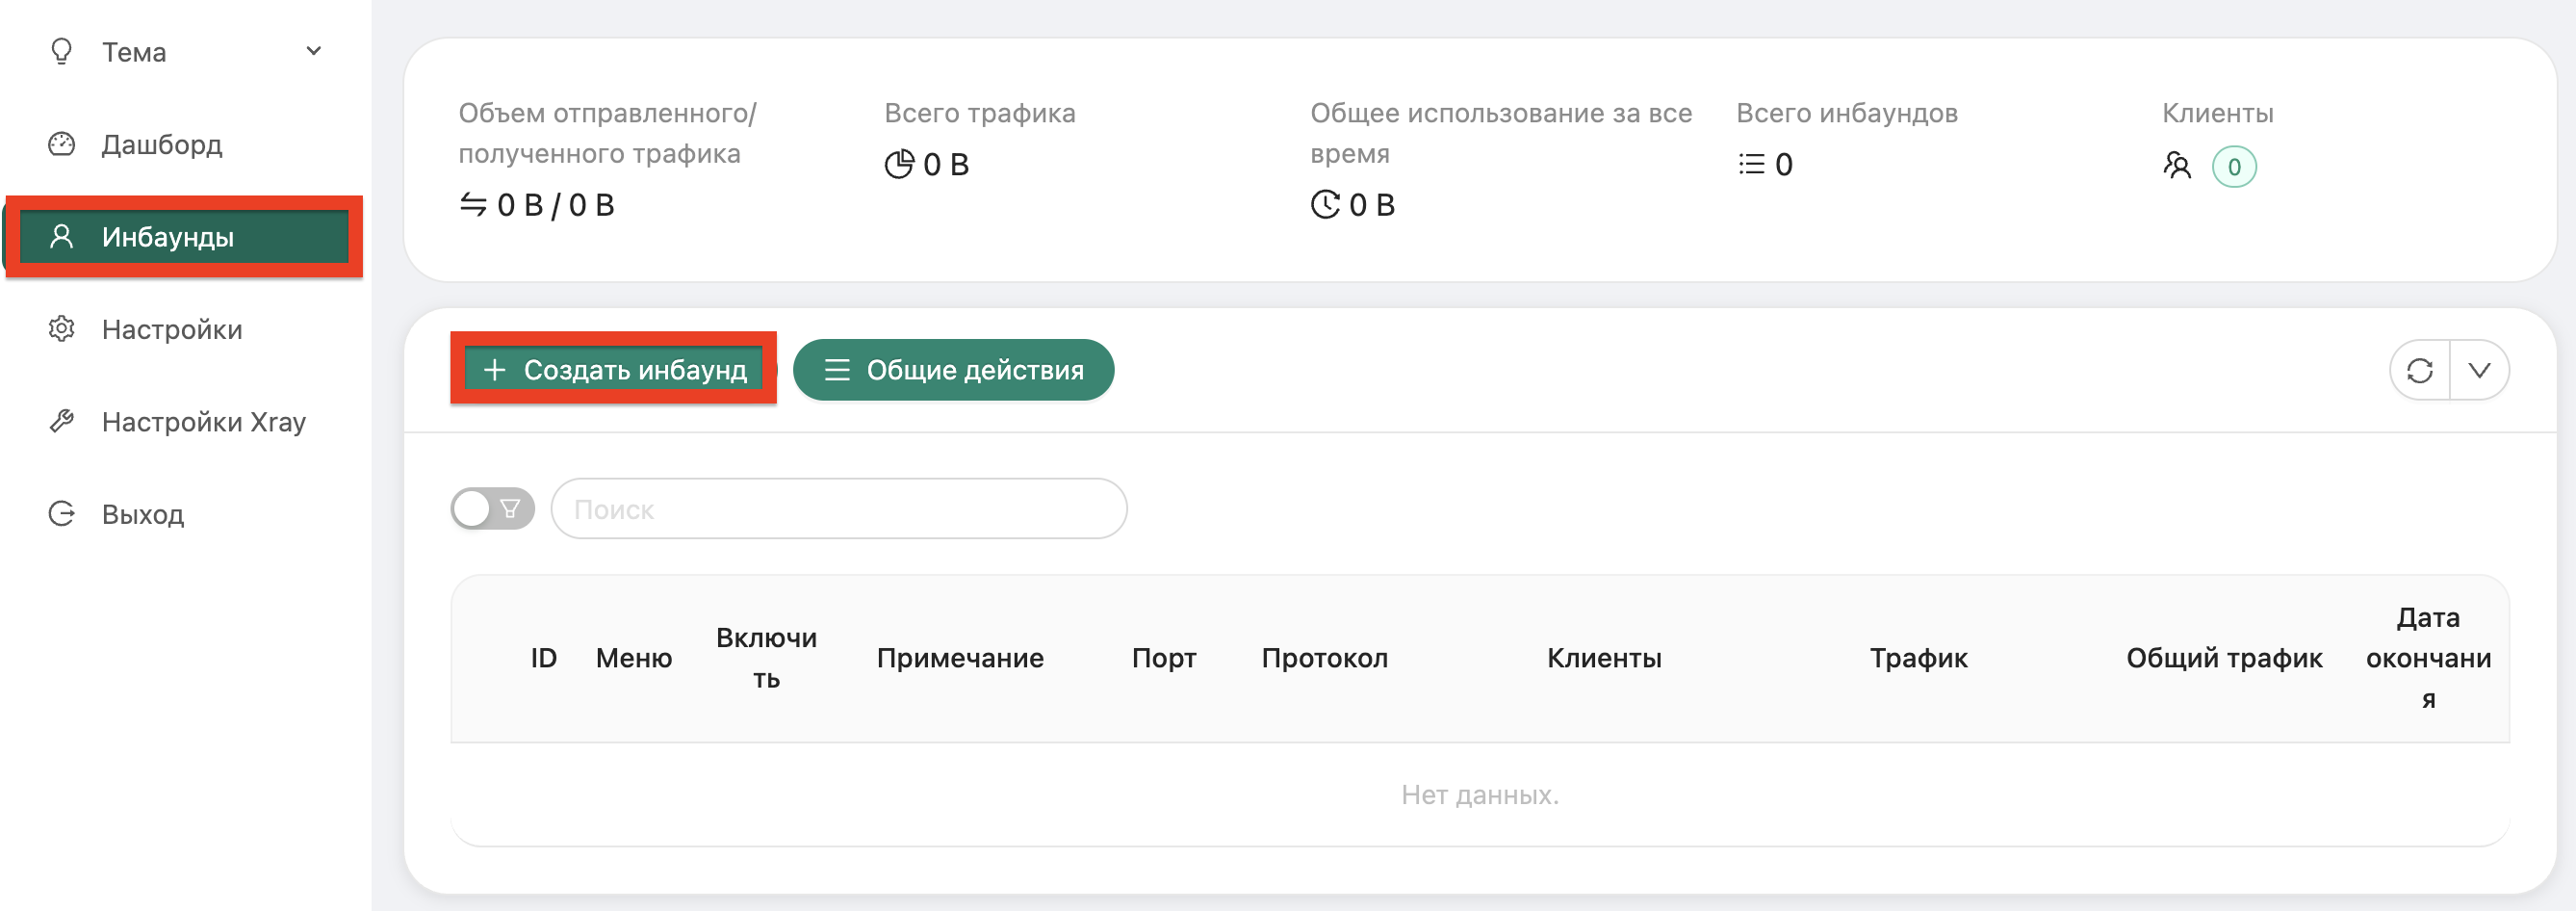
Task: Click the Включить column header
Action: (767, 658)
